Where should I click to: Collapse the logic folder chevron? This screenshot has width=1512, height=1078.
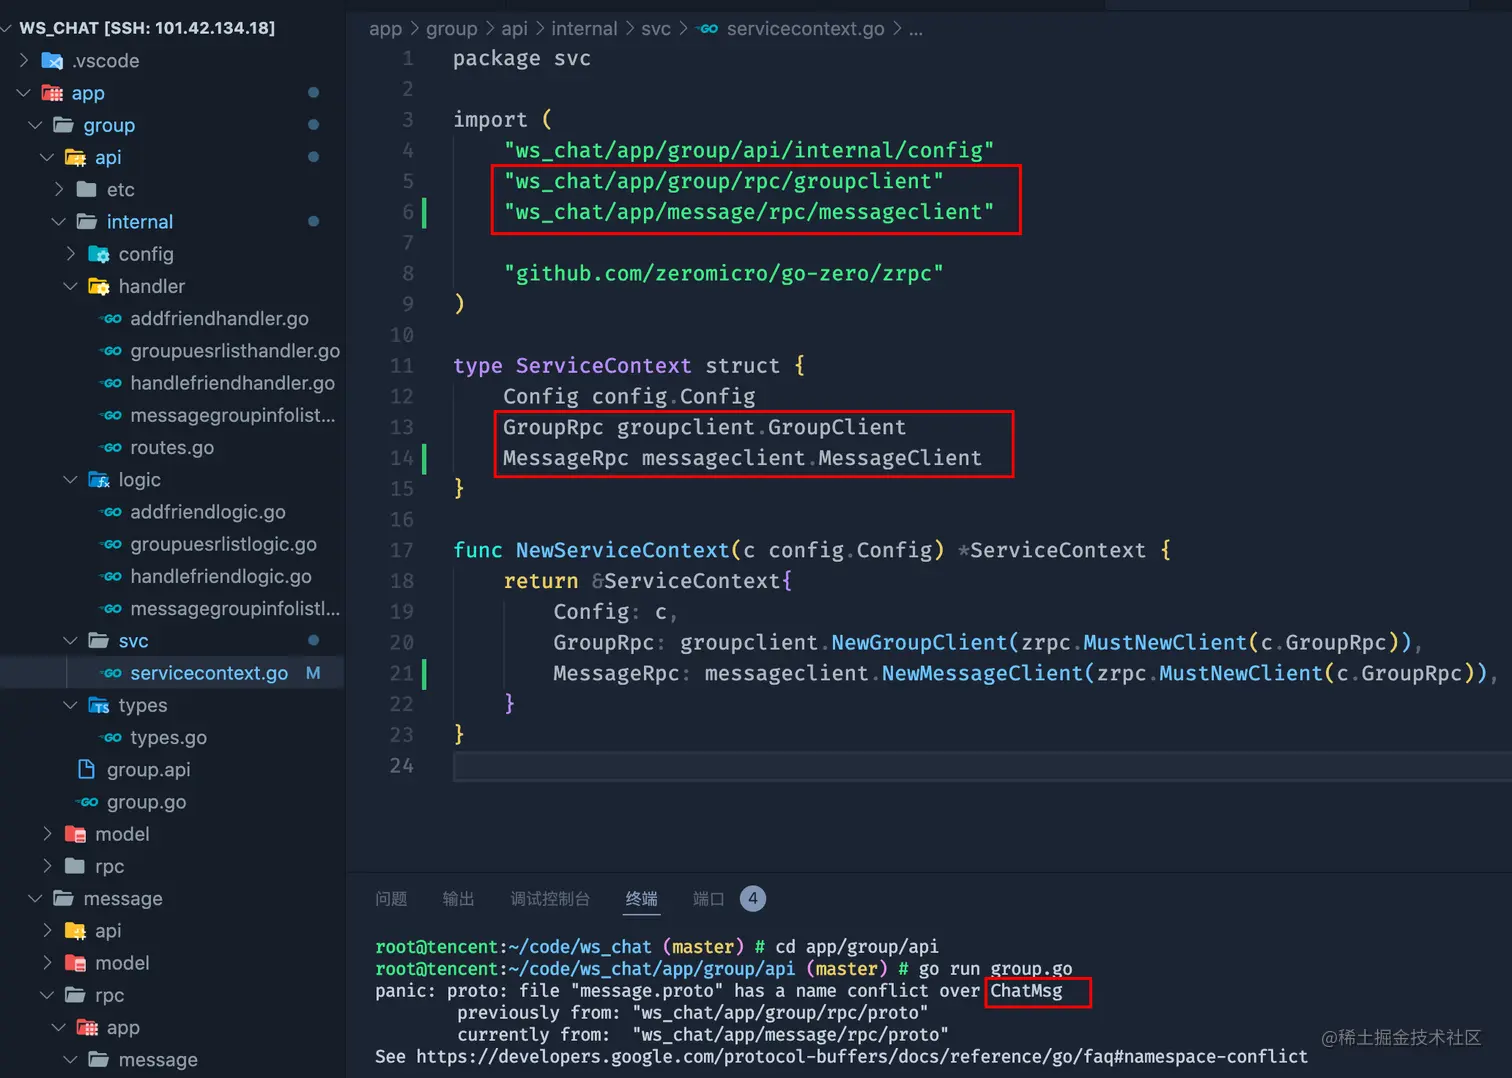(x=70, y=480)
